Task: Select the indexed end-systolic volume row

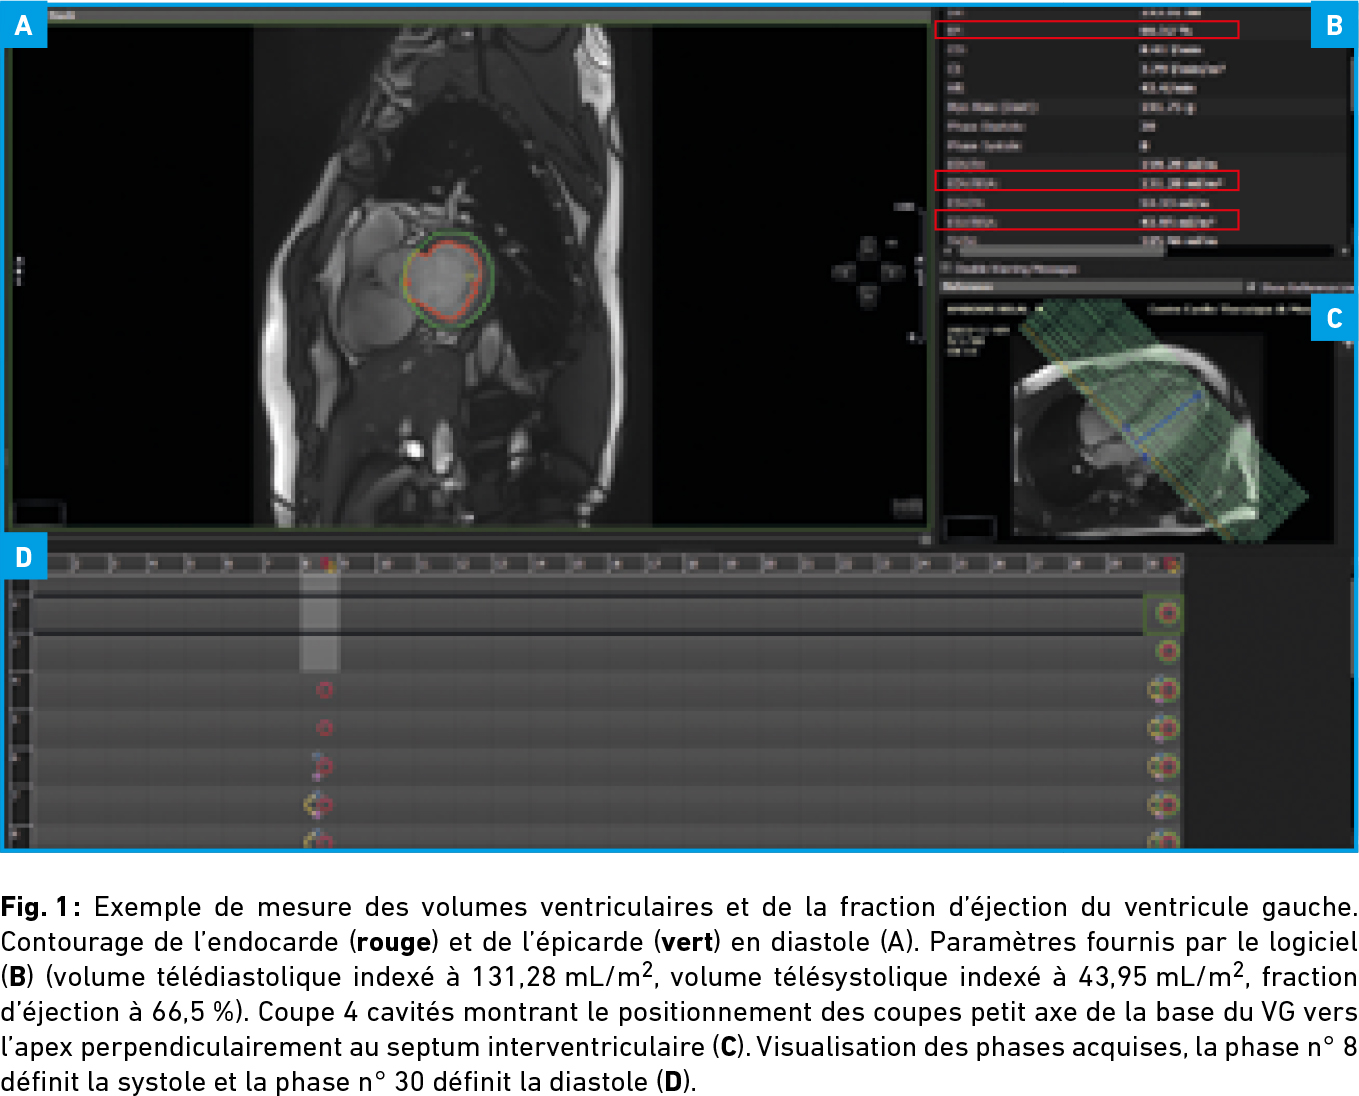Action: [x=1086, y=220]
